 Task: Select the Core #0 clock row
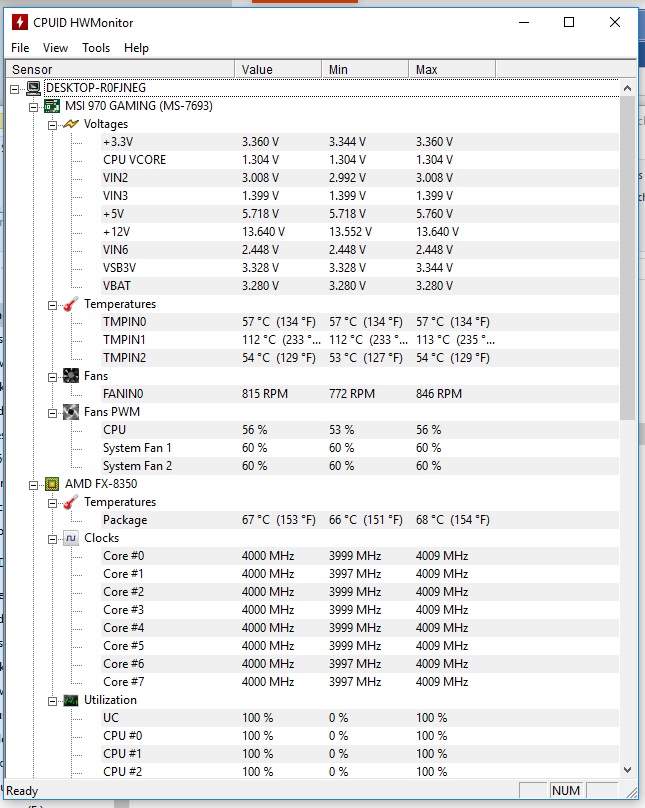click(x=360, y=556)
